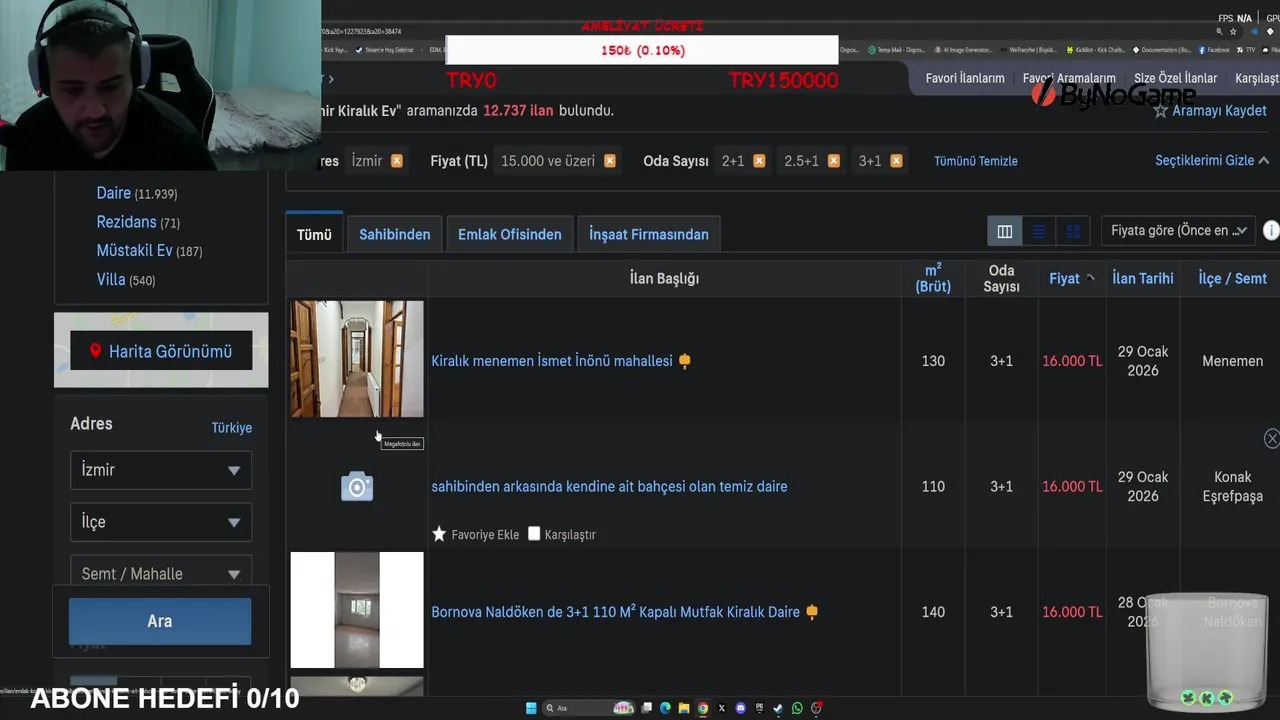
Task: Switch to list view icon
Action: [x=1039, y=232]
